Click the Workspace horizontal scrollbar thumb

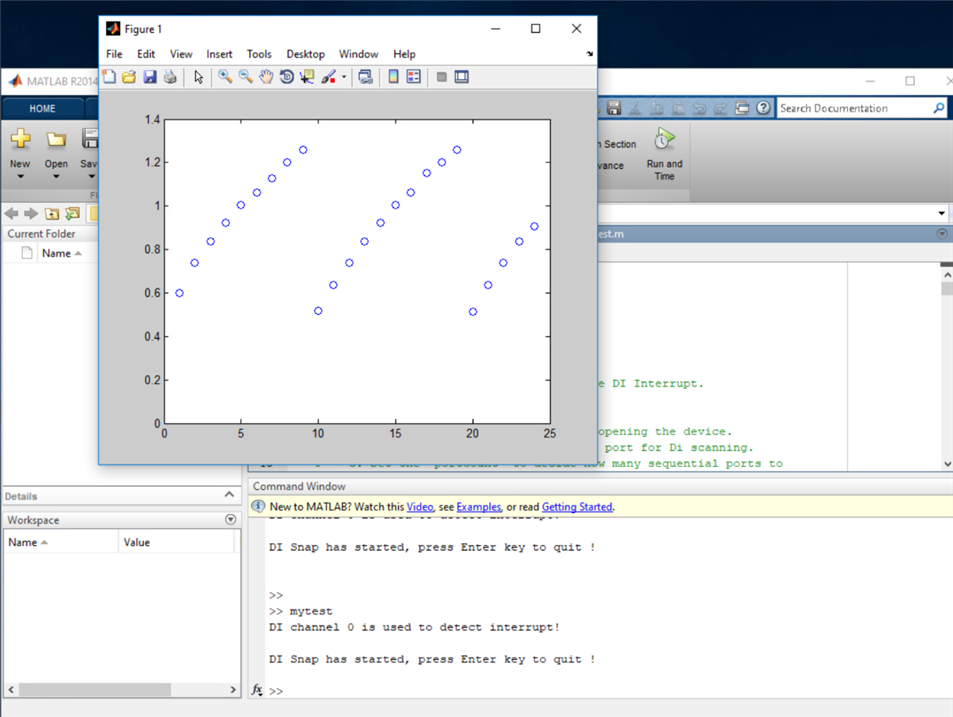pos(94,690)
